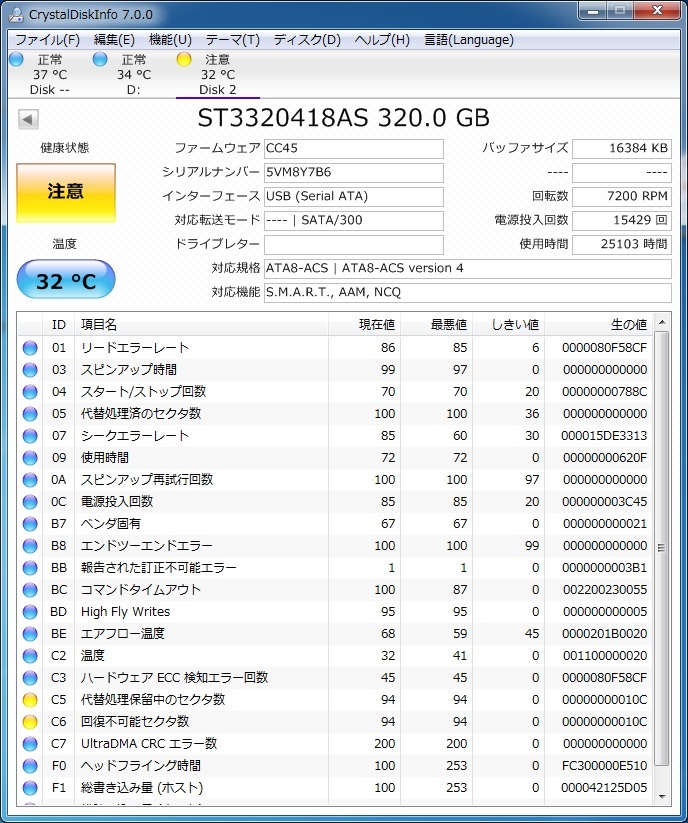Click status orb for attribute 01 リードエラーレート
This screenshot has height=823, width=688.
pyautogui.click(x=30, y=348)
